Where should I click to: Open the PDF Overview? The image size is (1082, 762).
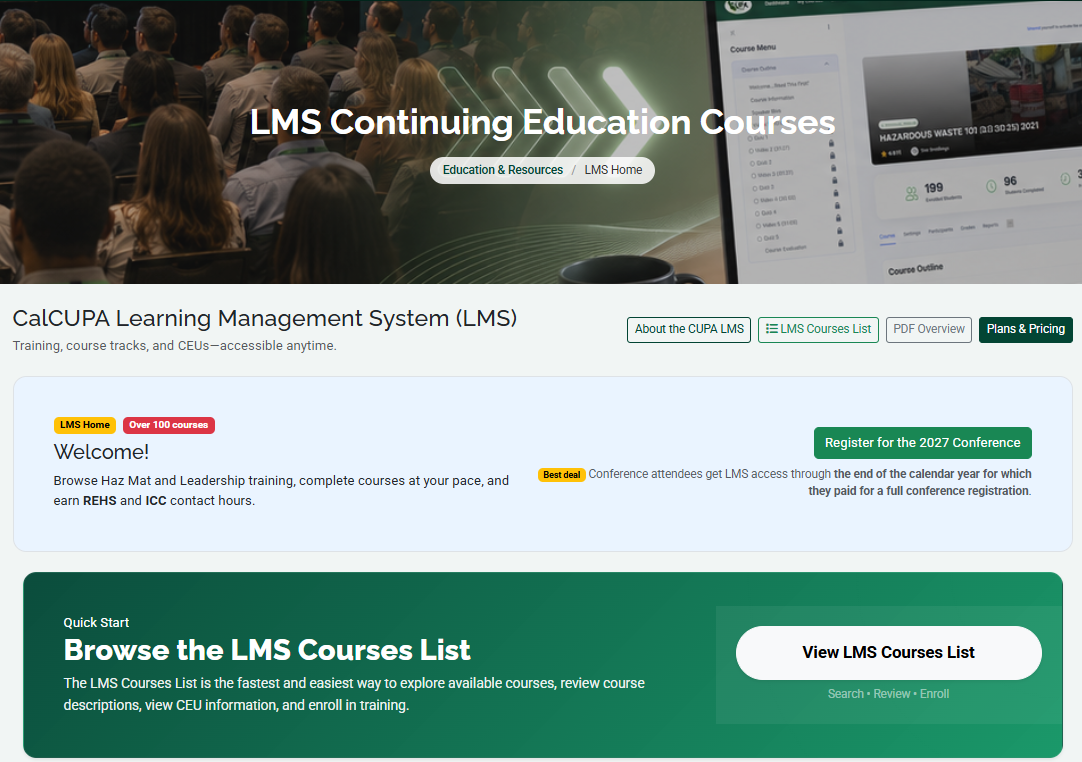[929, 329]
